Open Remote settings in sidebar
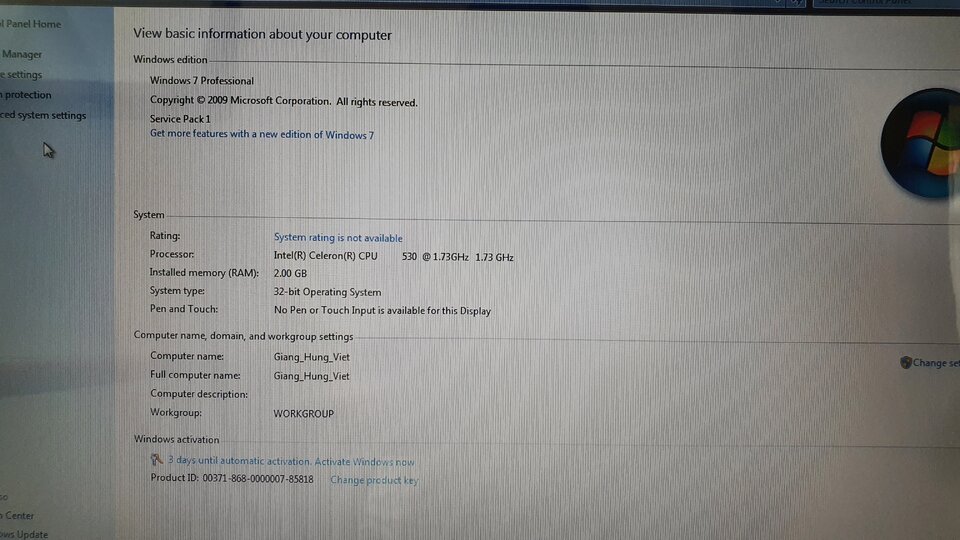 point(21,75)
